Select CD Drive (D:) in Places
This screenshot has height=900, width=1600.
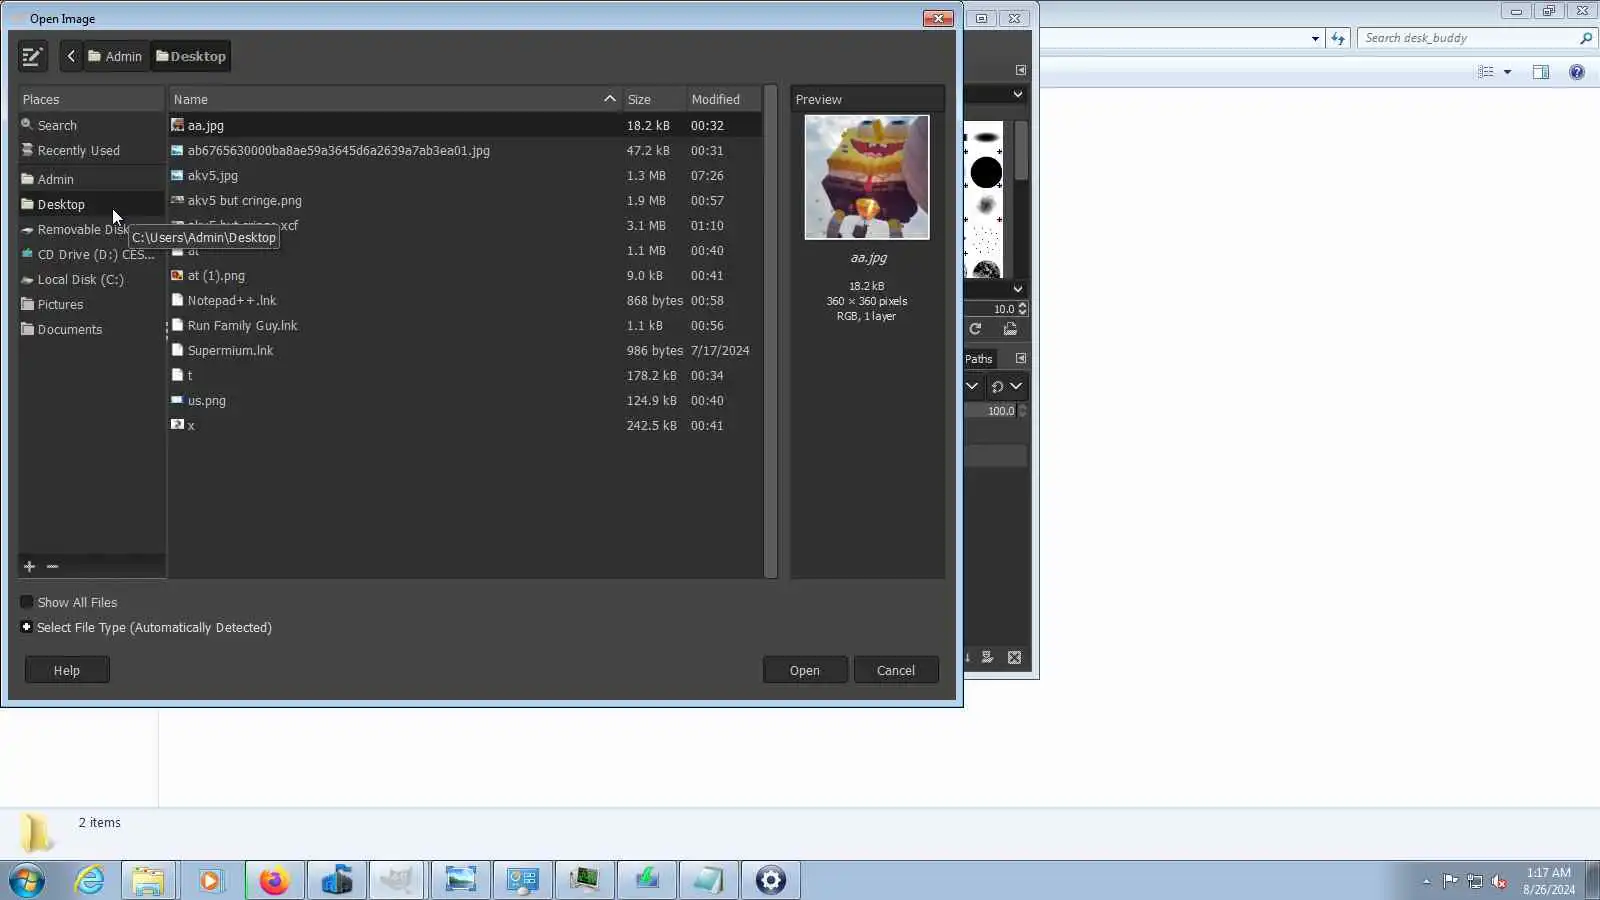[91, 255]
